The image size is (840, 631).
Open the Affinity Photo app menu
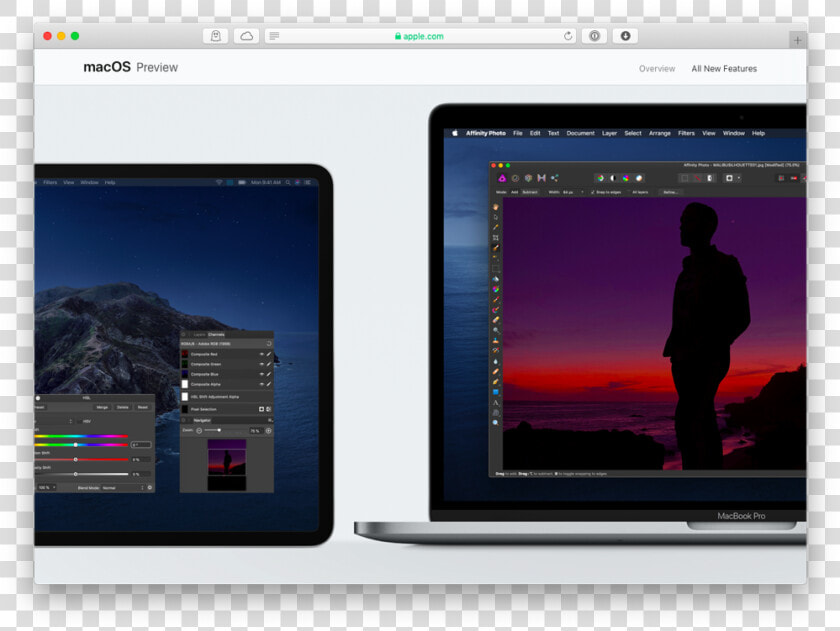click(485, 133)
